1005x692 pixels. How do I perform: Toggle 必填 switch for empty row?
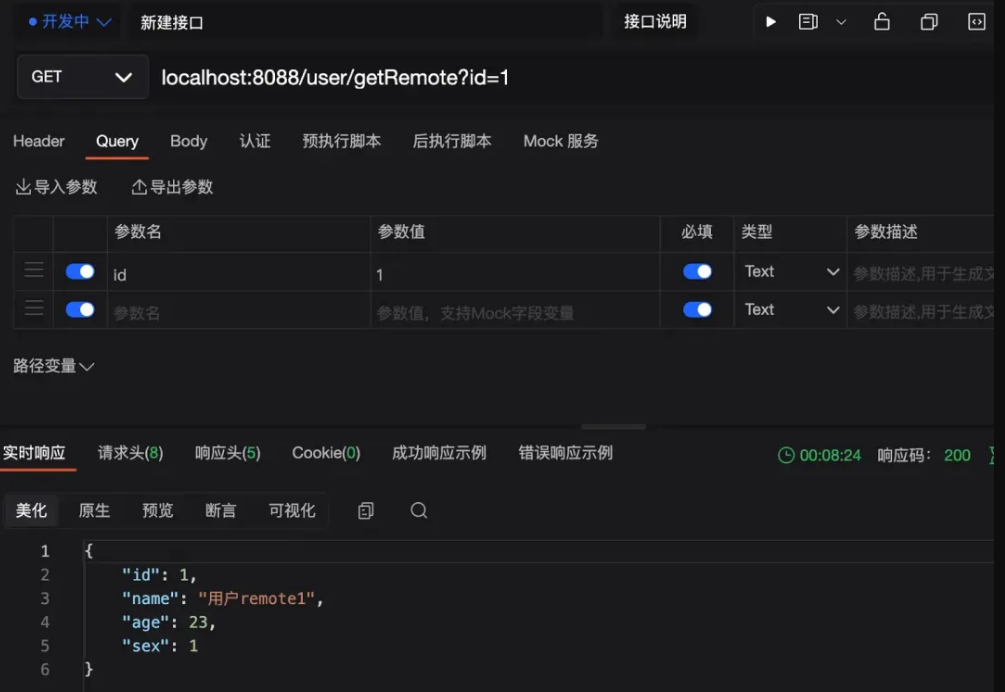click(697, 310)
